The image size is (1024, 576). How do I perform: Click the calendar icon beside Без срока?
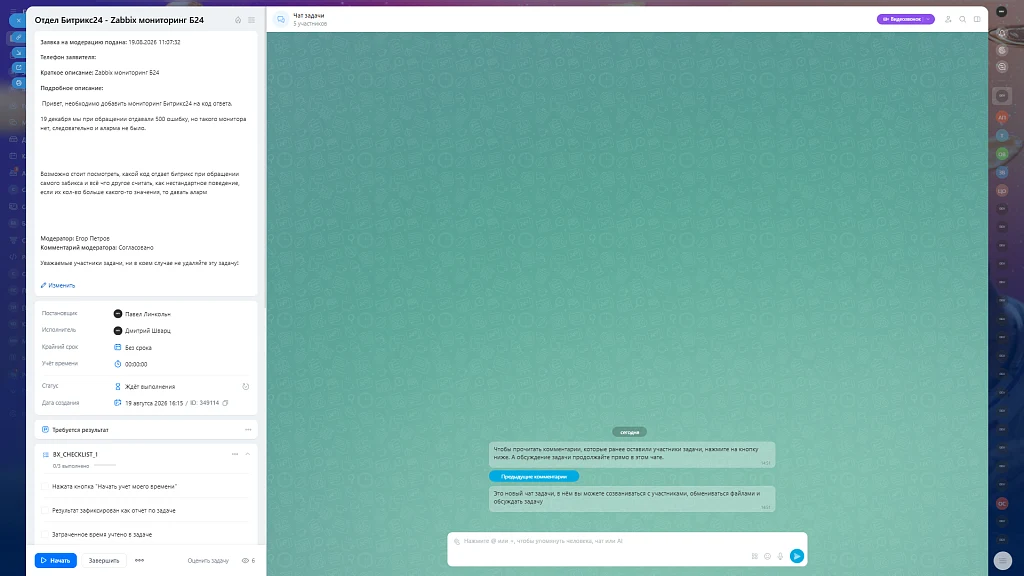pyautogui.click(x=118, y=347)
